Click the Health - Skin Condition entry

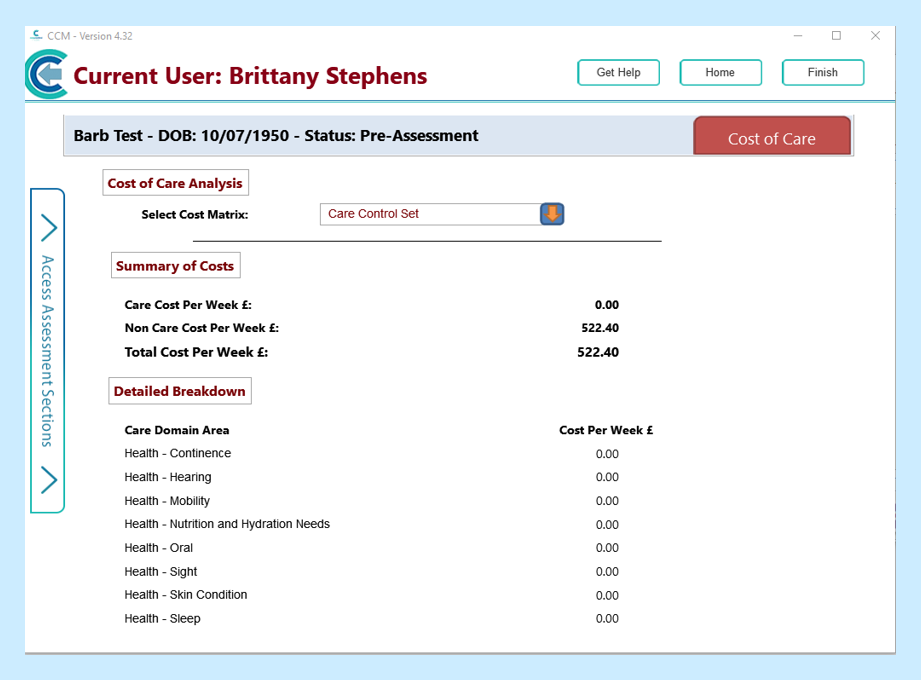click(x=185, y=595)
